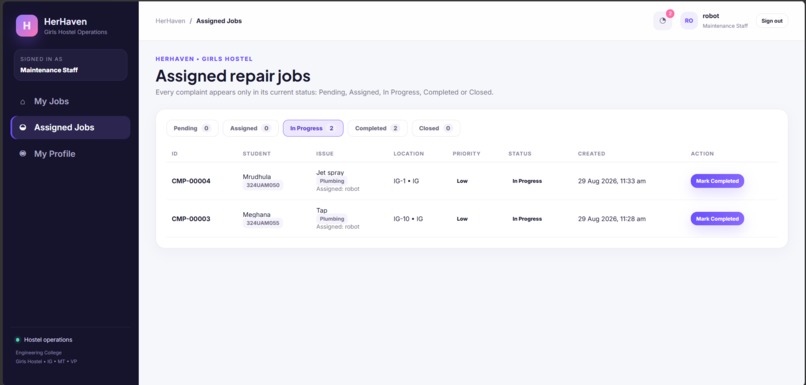Sign out of the account
Image resolution: width=806 pixels, height=385 pixels.
click(x=772, y=21)
